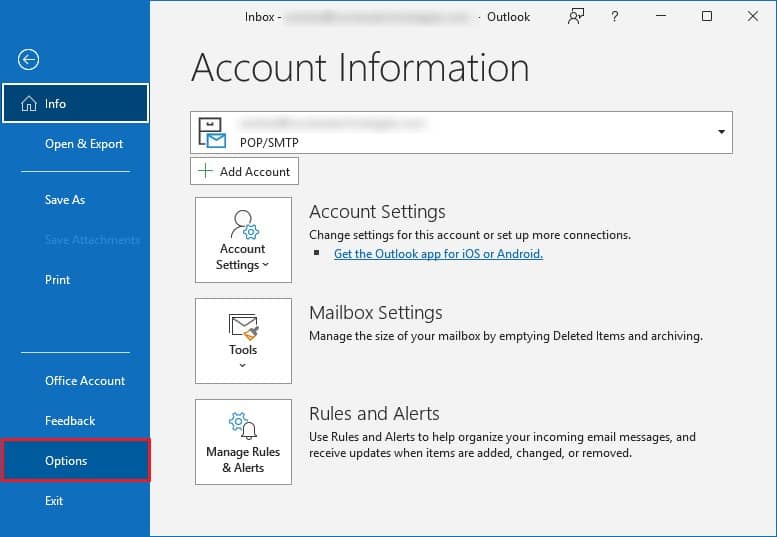Click 'Change settings for this account' text

pos(470,235)
